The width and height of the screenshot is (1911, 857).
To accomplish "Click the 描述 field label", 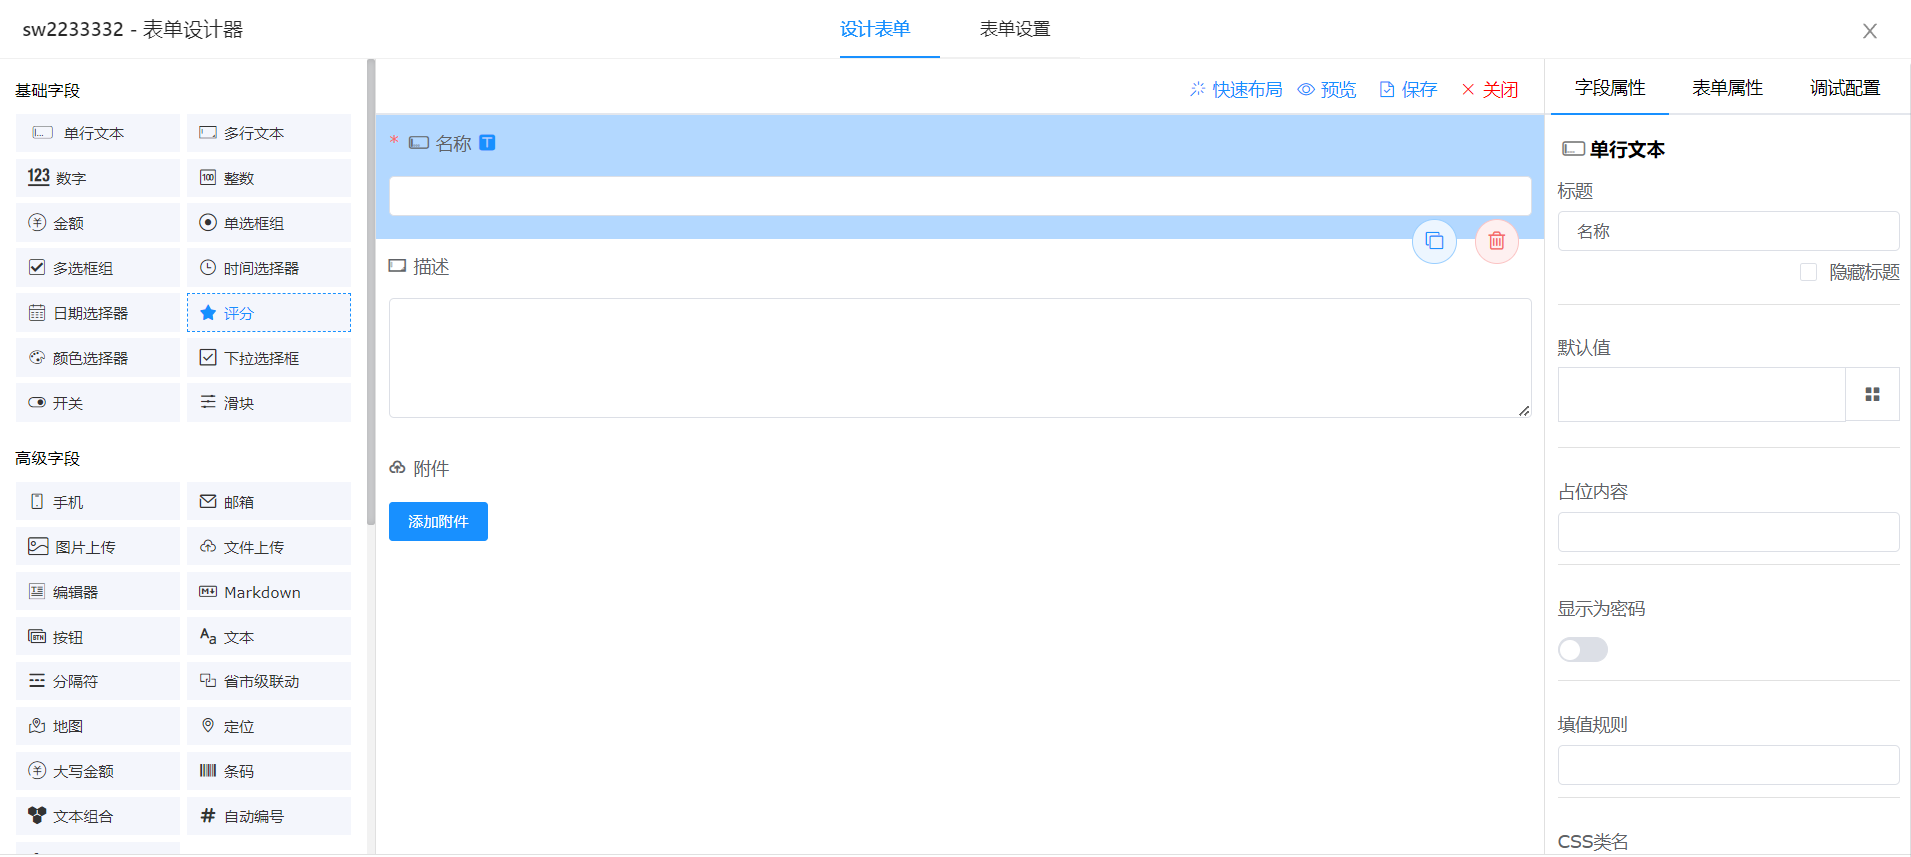I will 431,267.
